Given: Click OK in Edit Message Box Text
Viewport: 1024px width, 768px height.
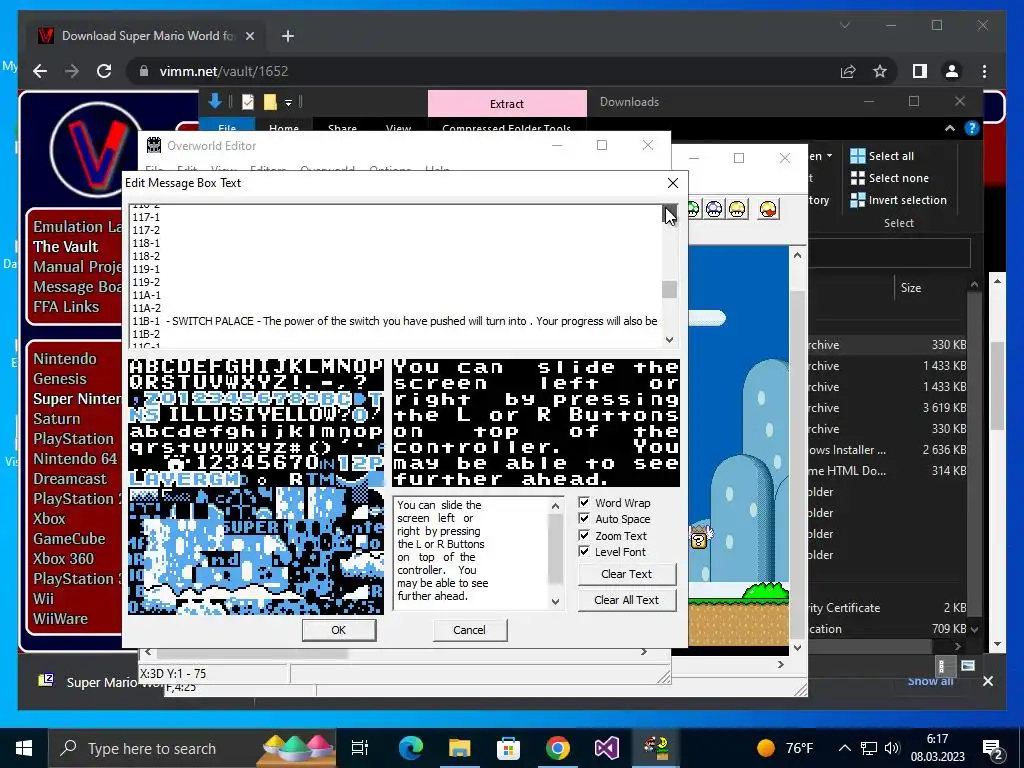Looking at the screenshot, I should 339,630.
